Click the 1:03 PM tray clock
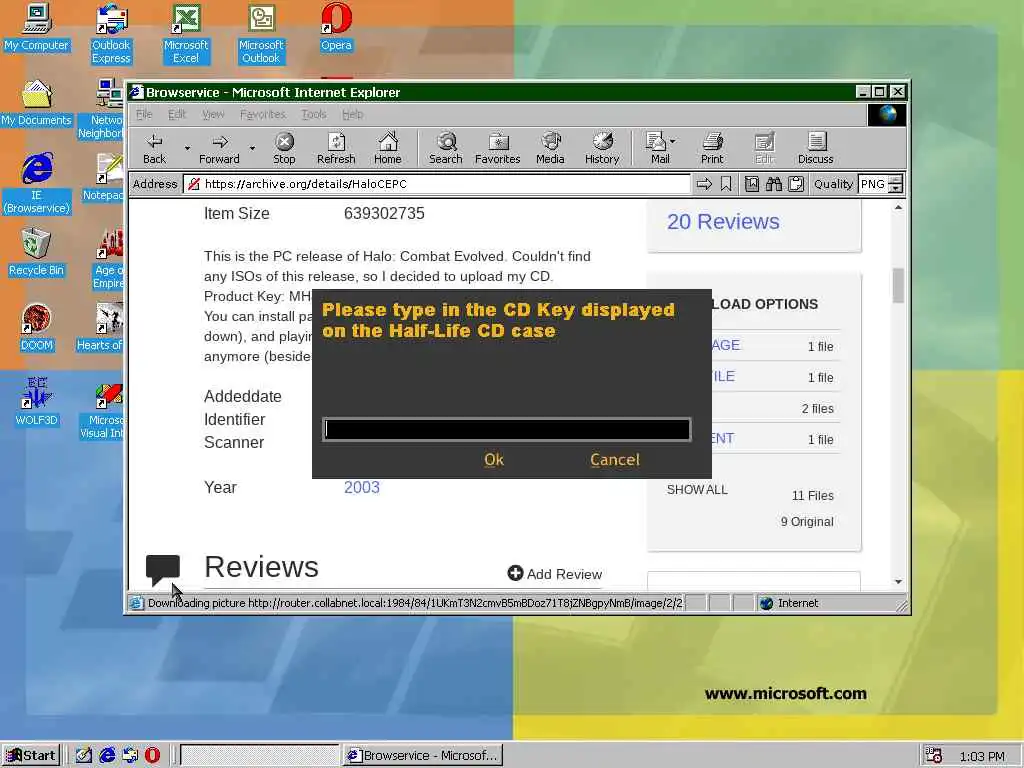Viewport: 1024px width, 768px height. pyautogui.click(x=982, y=756)
